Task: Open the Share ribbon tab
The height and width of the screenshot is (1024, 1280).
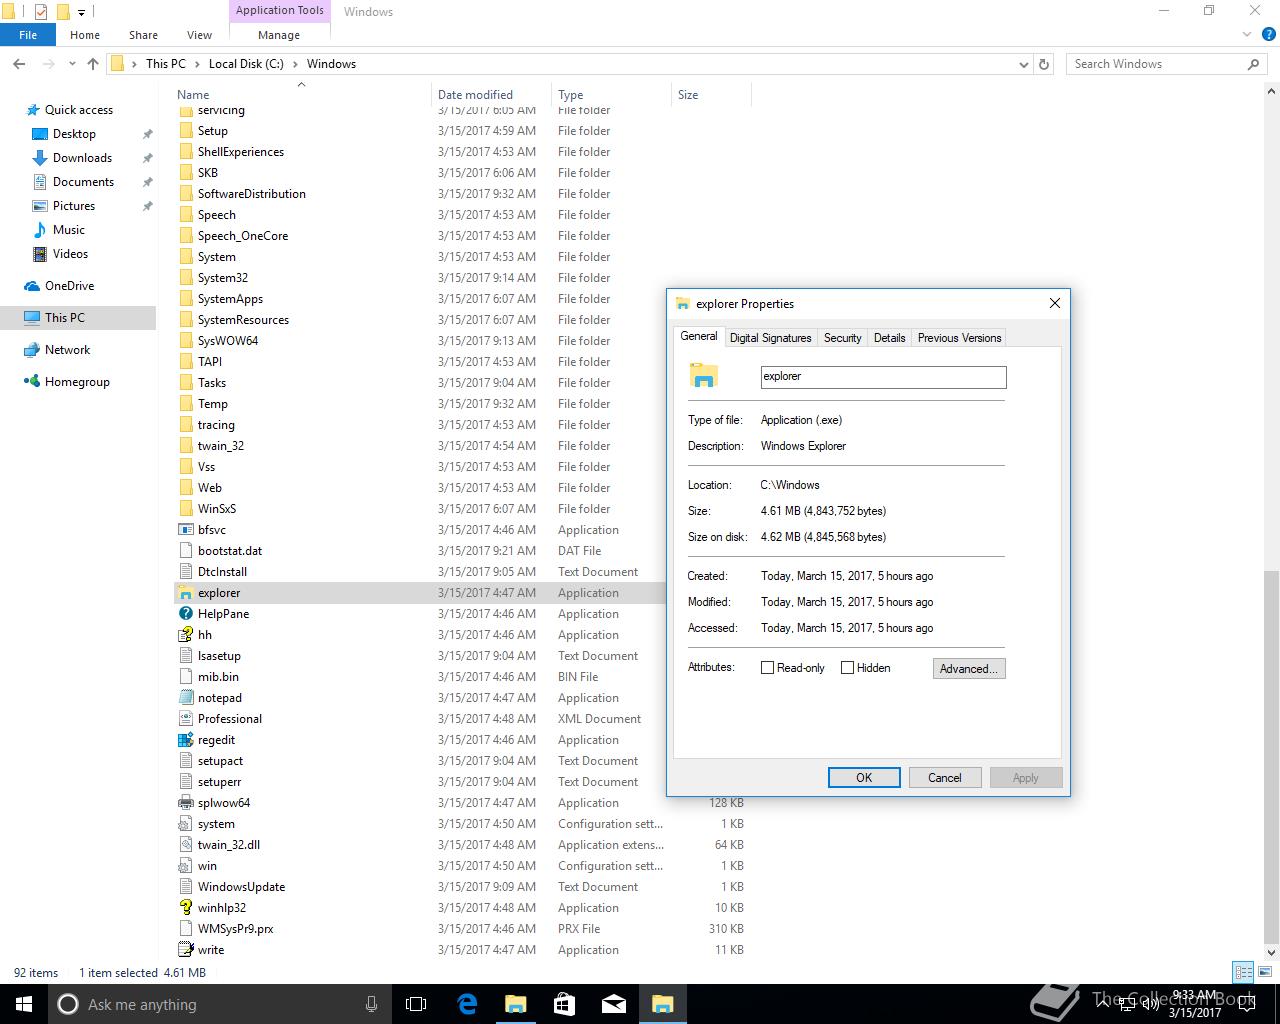Action: pyautogui.click(x=143, y=35)
